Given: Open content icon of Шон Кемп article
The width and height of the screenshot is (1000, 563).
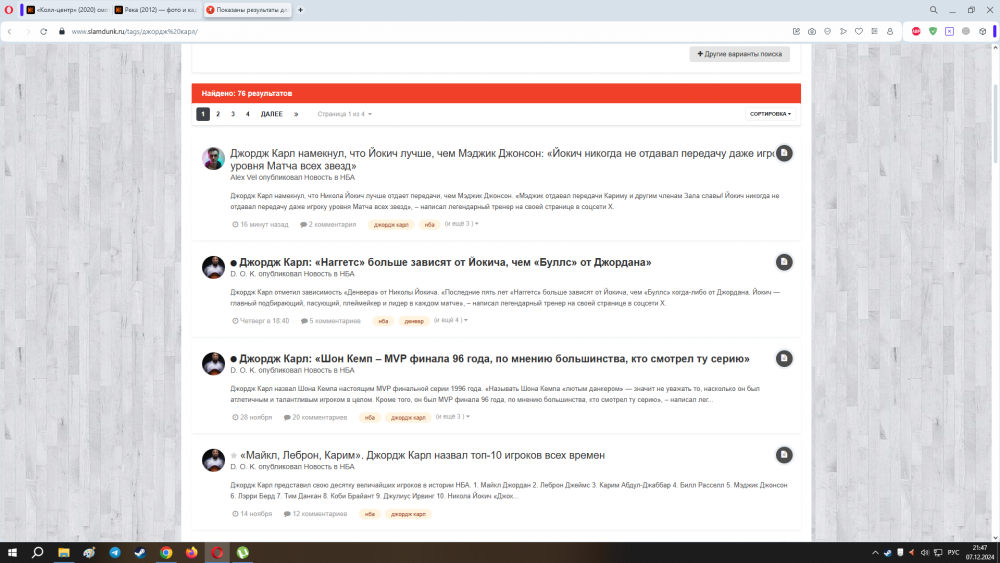Looking at the screenshot, I should [784, 358].
